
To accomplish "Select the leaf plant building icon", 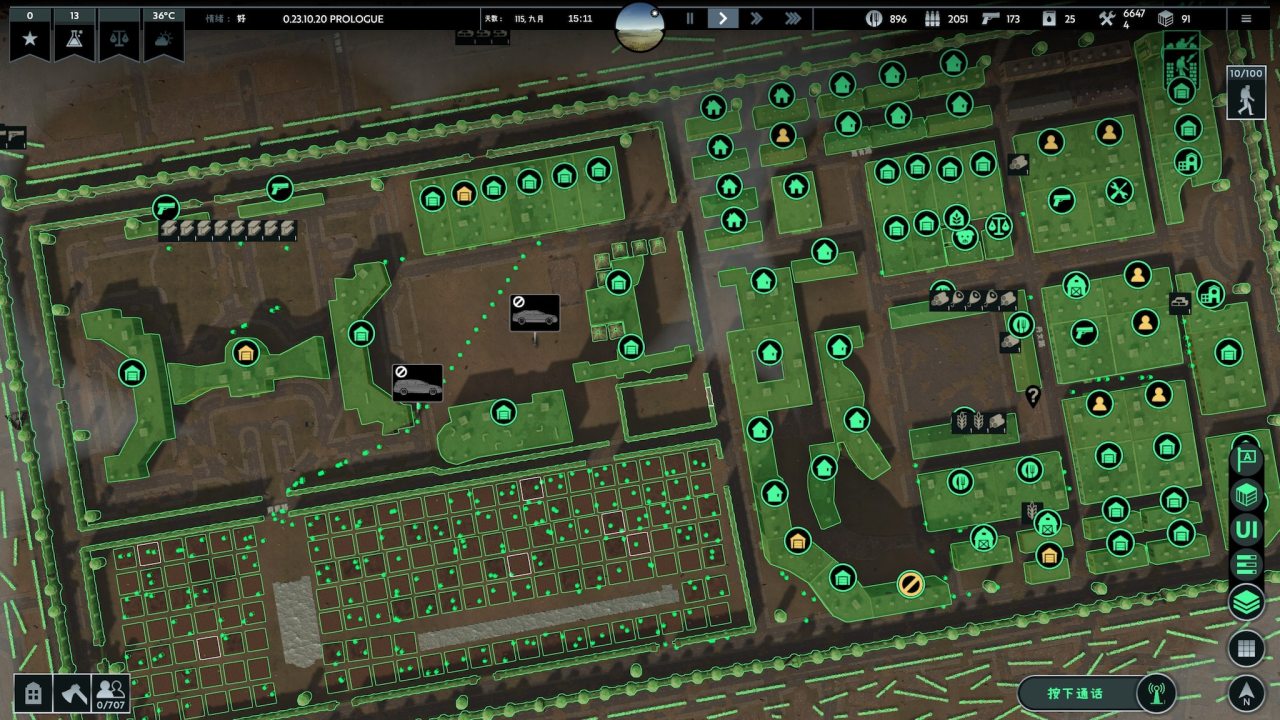I will click(x=957, y=217).
